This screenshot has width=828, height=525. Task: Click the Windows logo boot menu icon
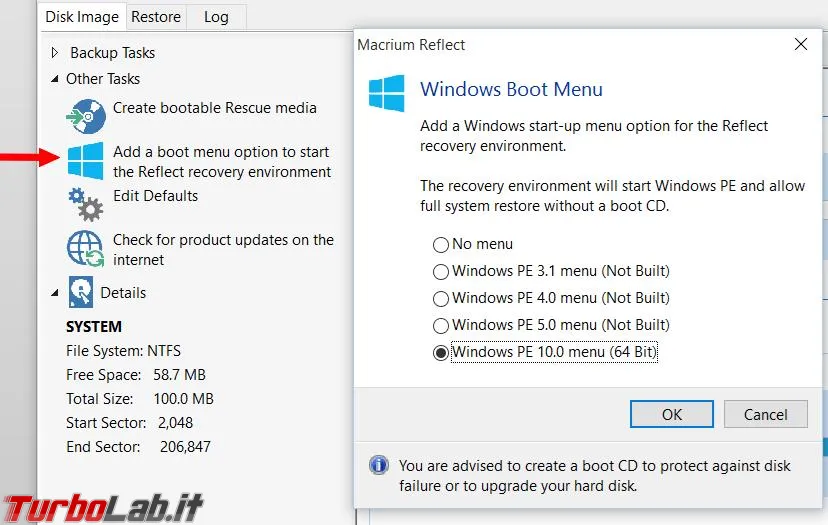(x=86, y=161)
